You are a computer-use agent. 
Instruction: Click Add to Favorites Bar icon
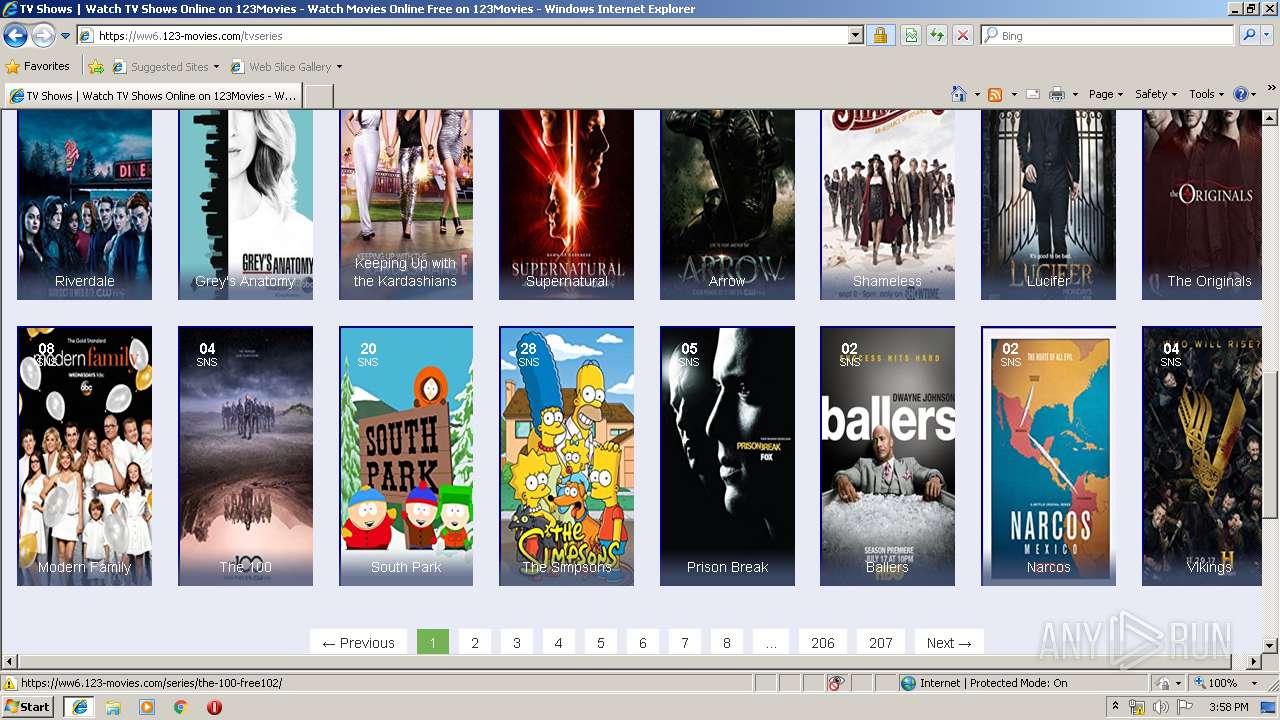[95, 67]
